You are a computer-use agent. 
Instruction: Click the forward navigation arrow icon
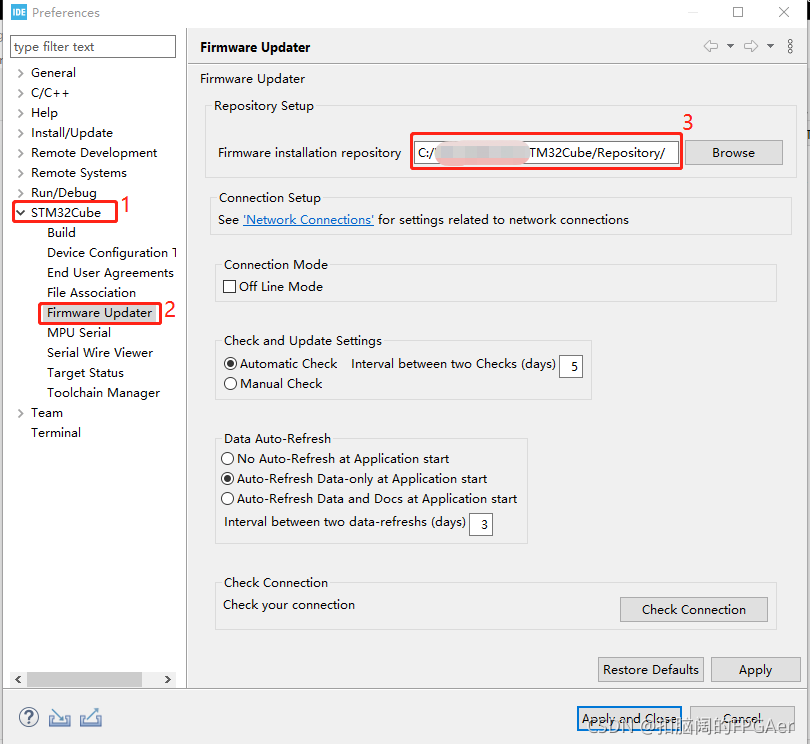[x=751, y=46]
